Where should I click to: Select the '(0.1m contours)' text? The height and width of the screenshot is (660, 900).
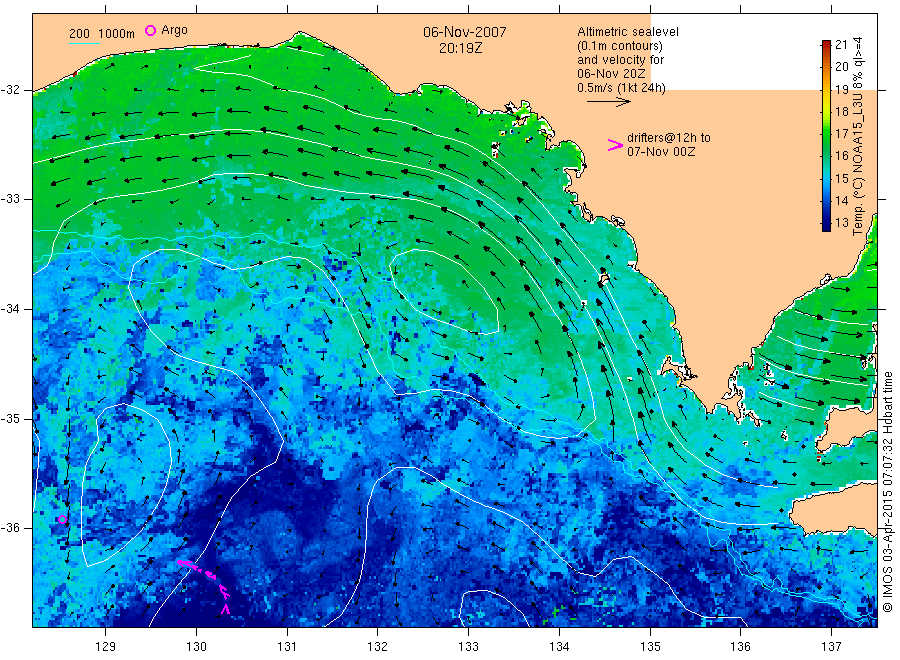(620, 46)
